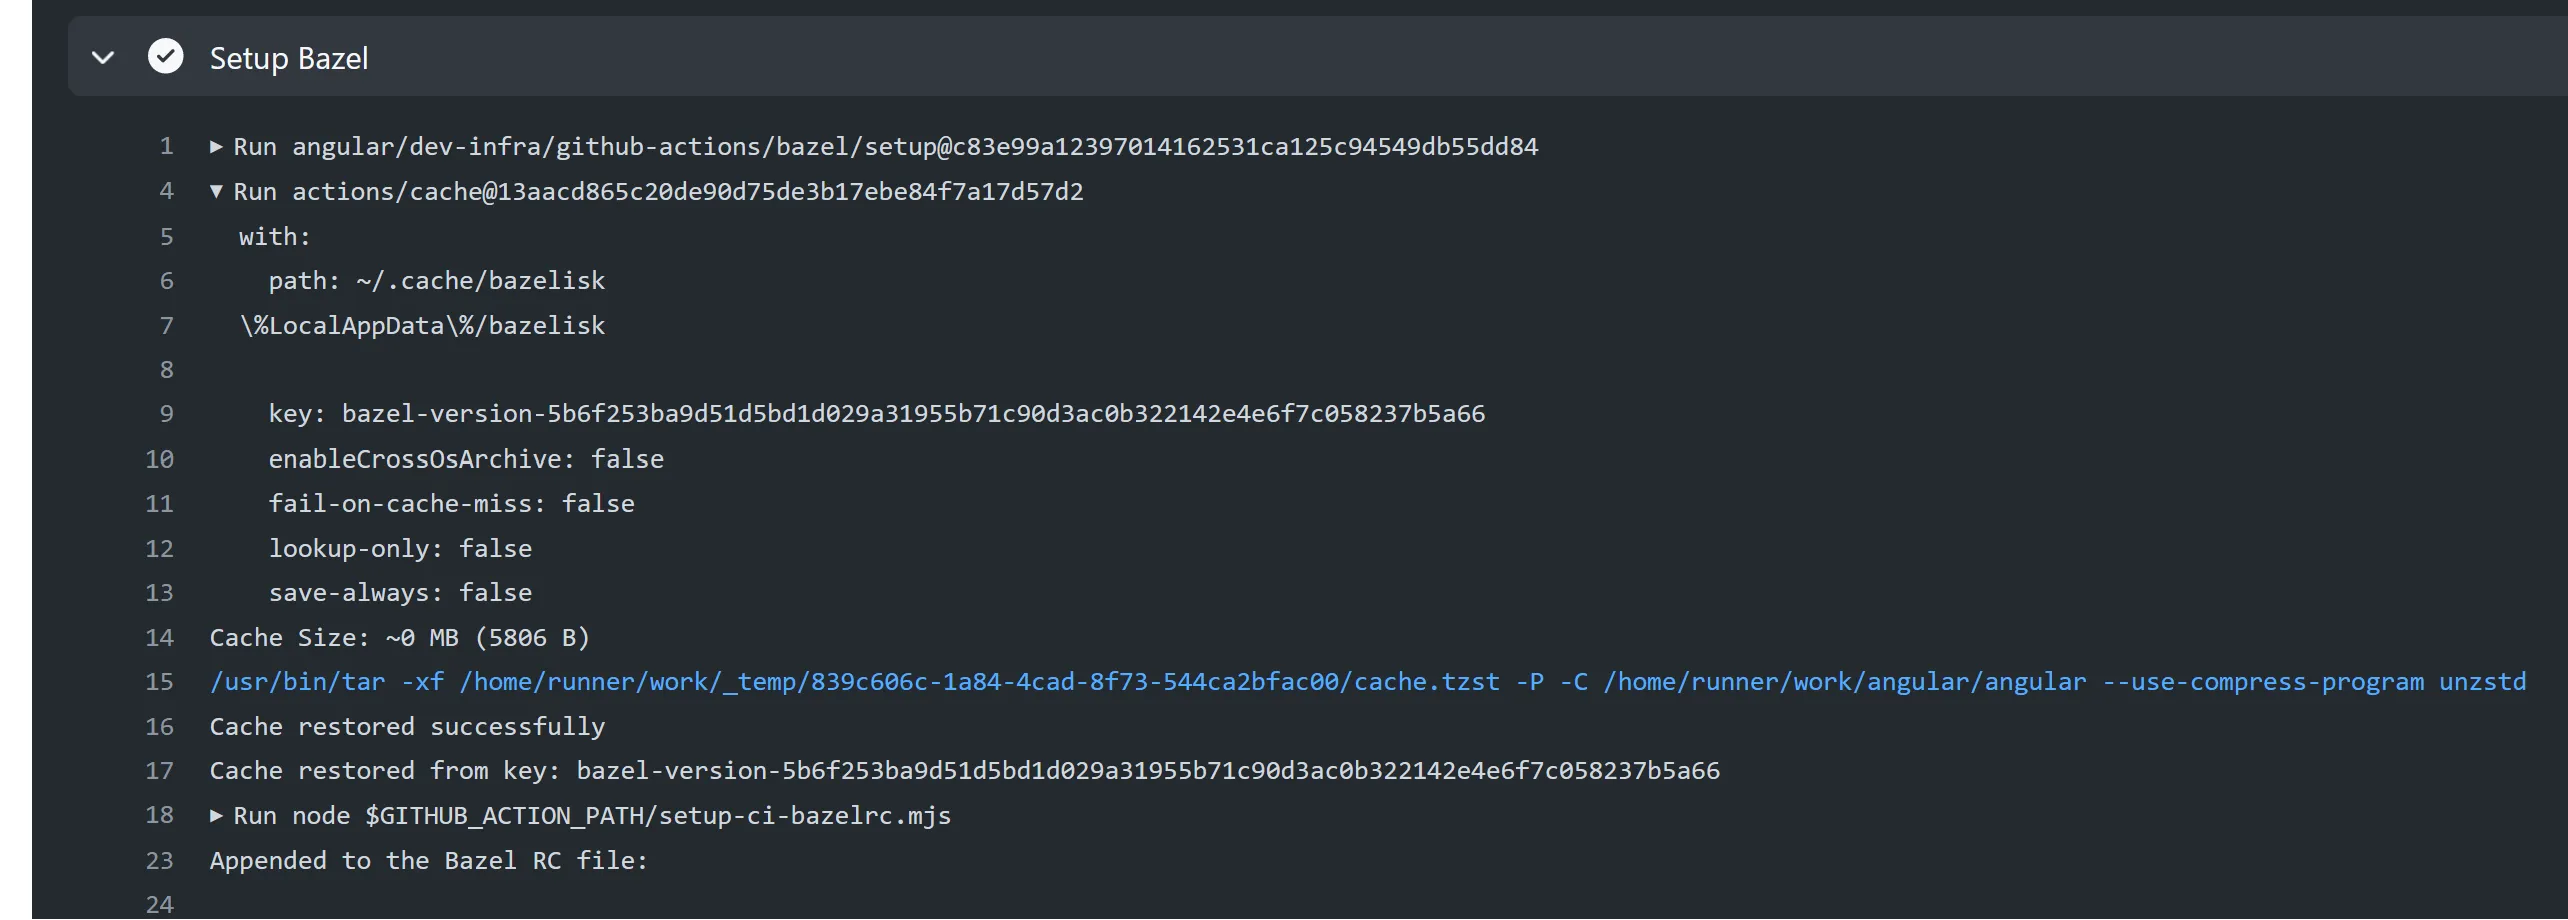
Task: Click the 'Cache restored successfully' log line
Action: pos(407,727)
